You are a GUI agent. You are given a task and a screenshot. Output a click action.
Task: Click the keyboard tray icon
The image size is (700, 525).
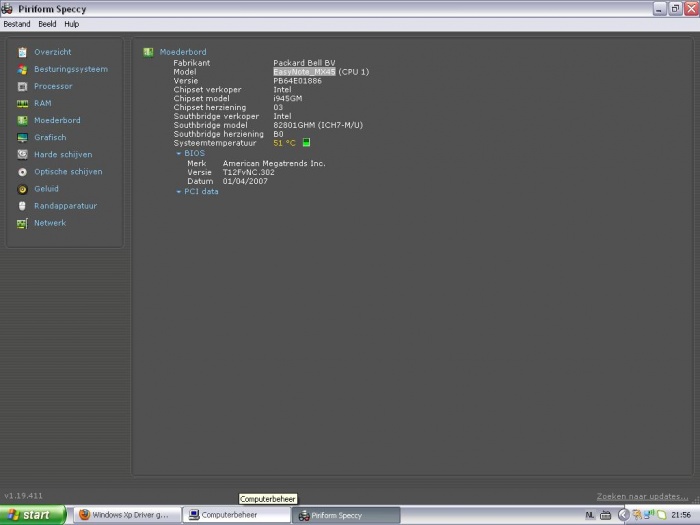tap(605, 515)
